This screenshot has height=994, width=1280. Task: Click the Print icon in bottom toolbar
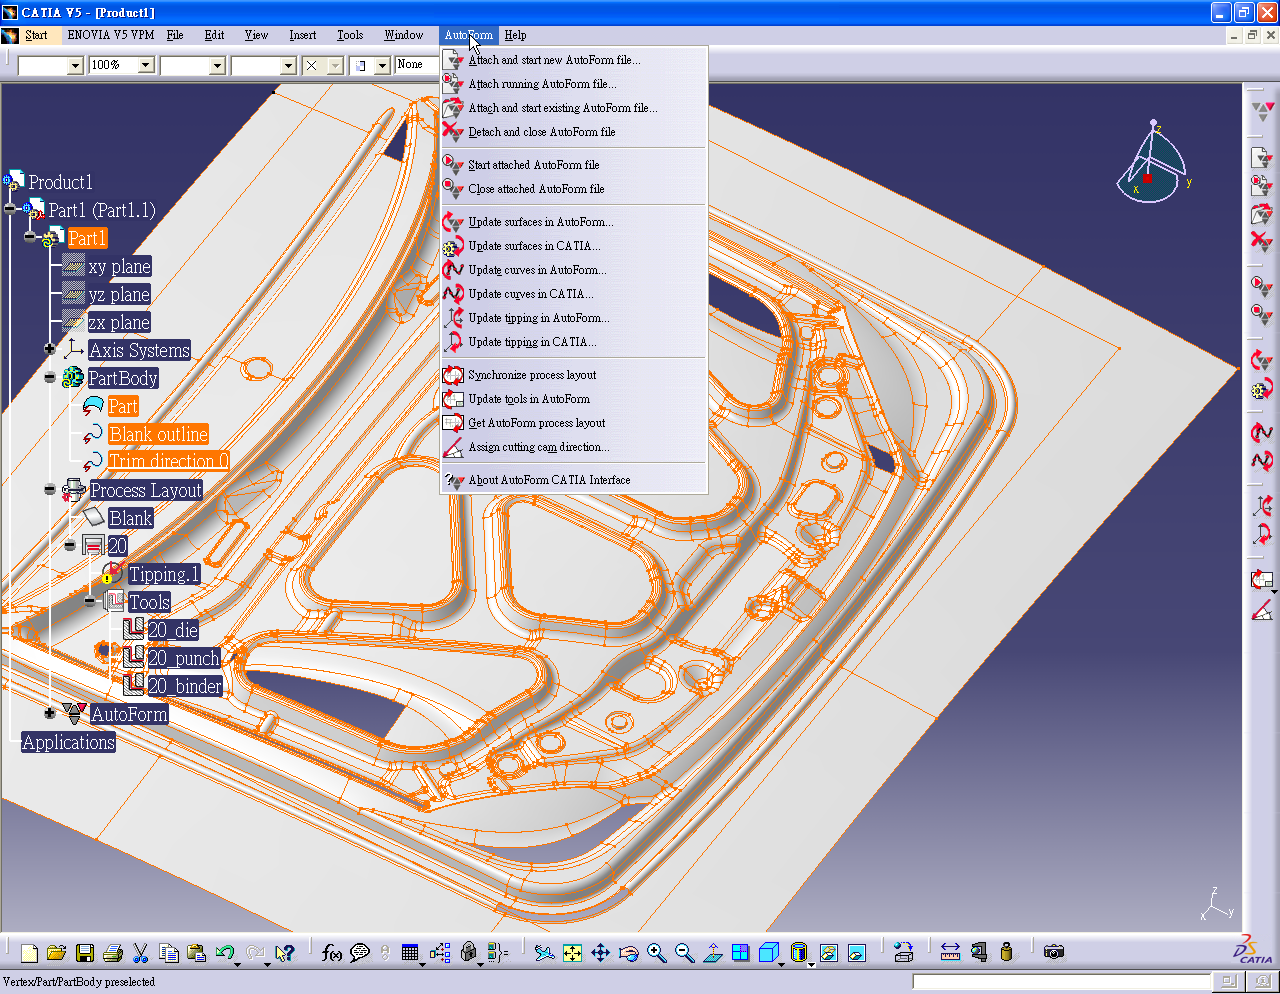112,953
